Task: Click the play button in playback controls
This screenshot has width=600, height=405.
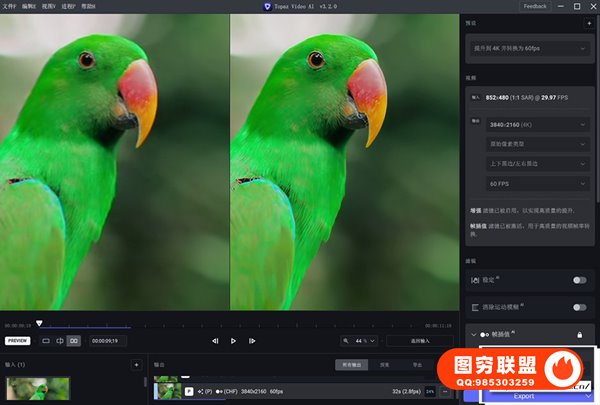Action: click(233, 341)
